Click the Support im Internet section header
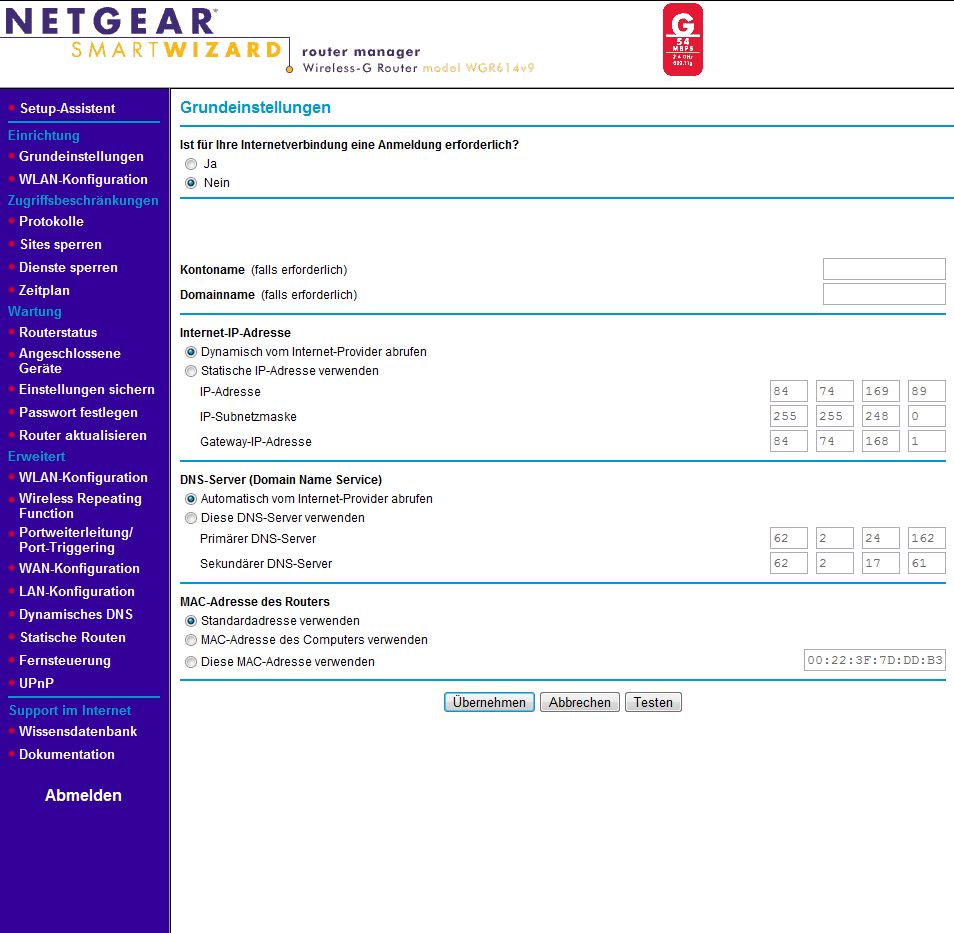This screenshot has width=954, height=933. (x=70, y=710)
